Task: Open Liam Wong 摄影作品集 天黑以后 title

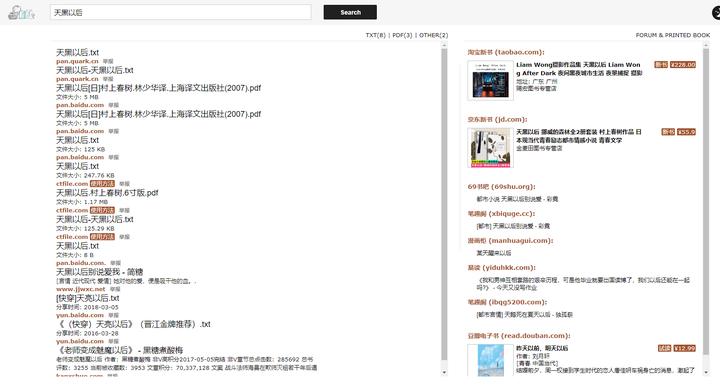Action: [x=579, y=69]
